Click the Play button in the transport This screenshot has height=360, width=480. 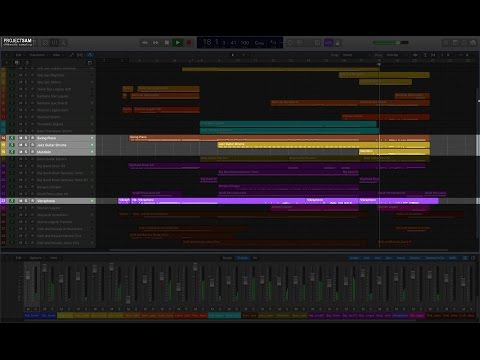[x=178, y=43]
